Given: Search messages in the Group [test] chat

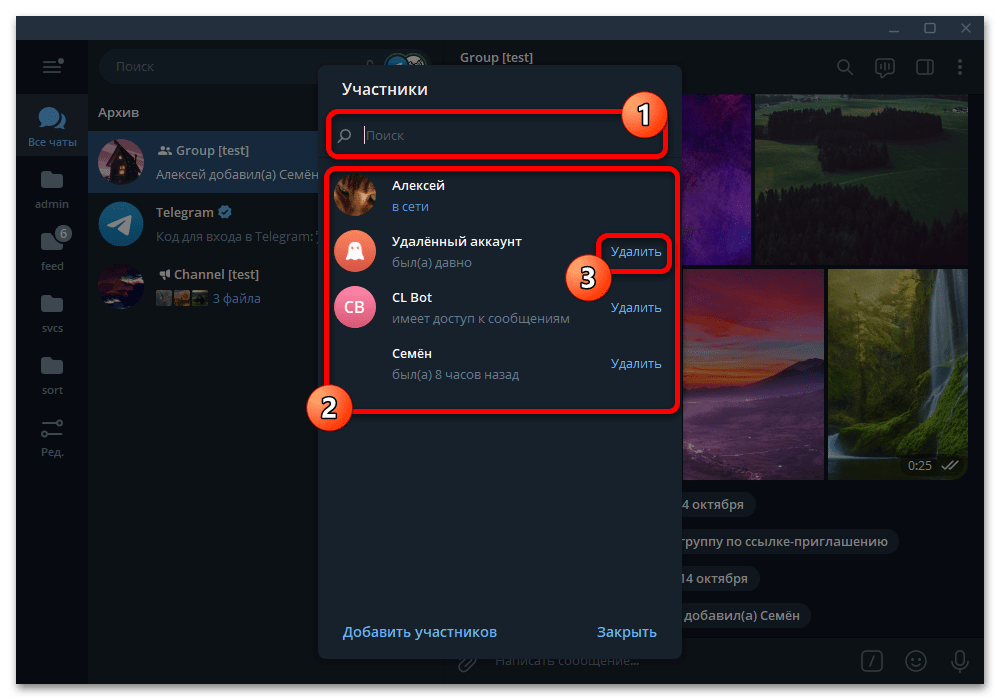Looking at the screenshot, I should (844, 67).
